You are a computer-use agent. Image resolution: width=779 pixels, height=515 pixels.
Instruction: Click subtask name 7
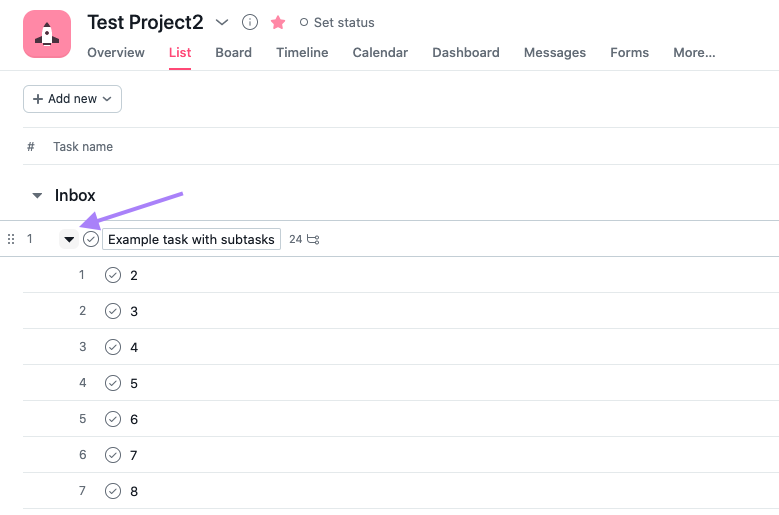(134, 455)
